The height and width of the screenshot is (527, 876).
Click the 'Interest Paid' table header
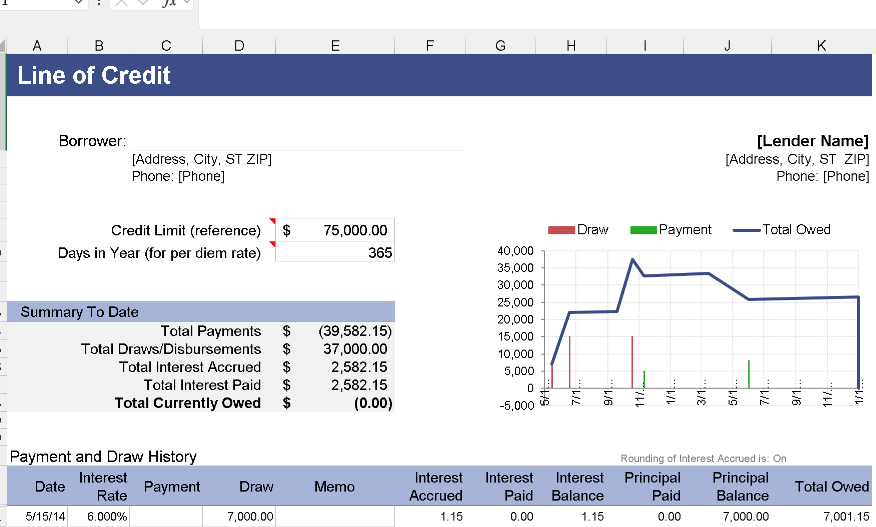click(509, 487)
